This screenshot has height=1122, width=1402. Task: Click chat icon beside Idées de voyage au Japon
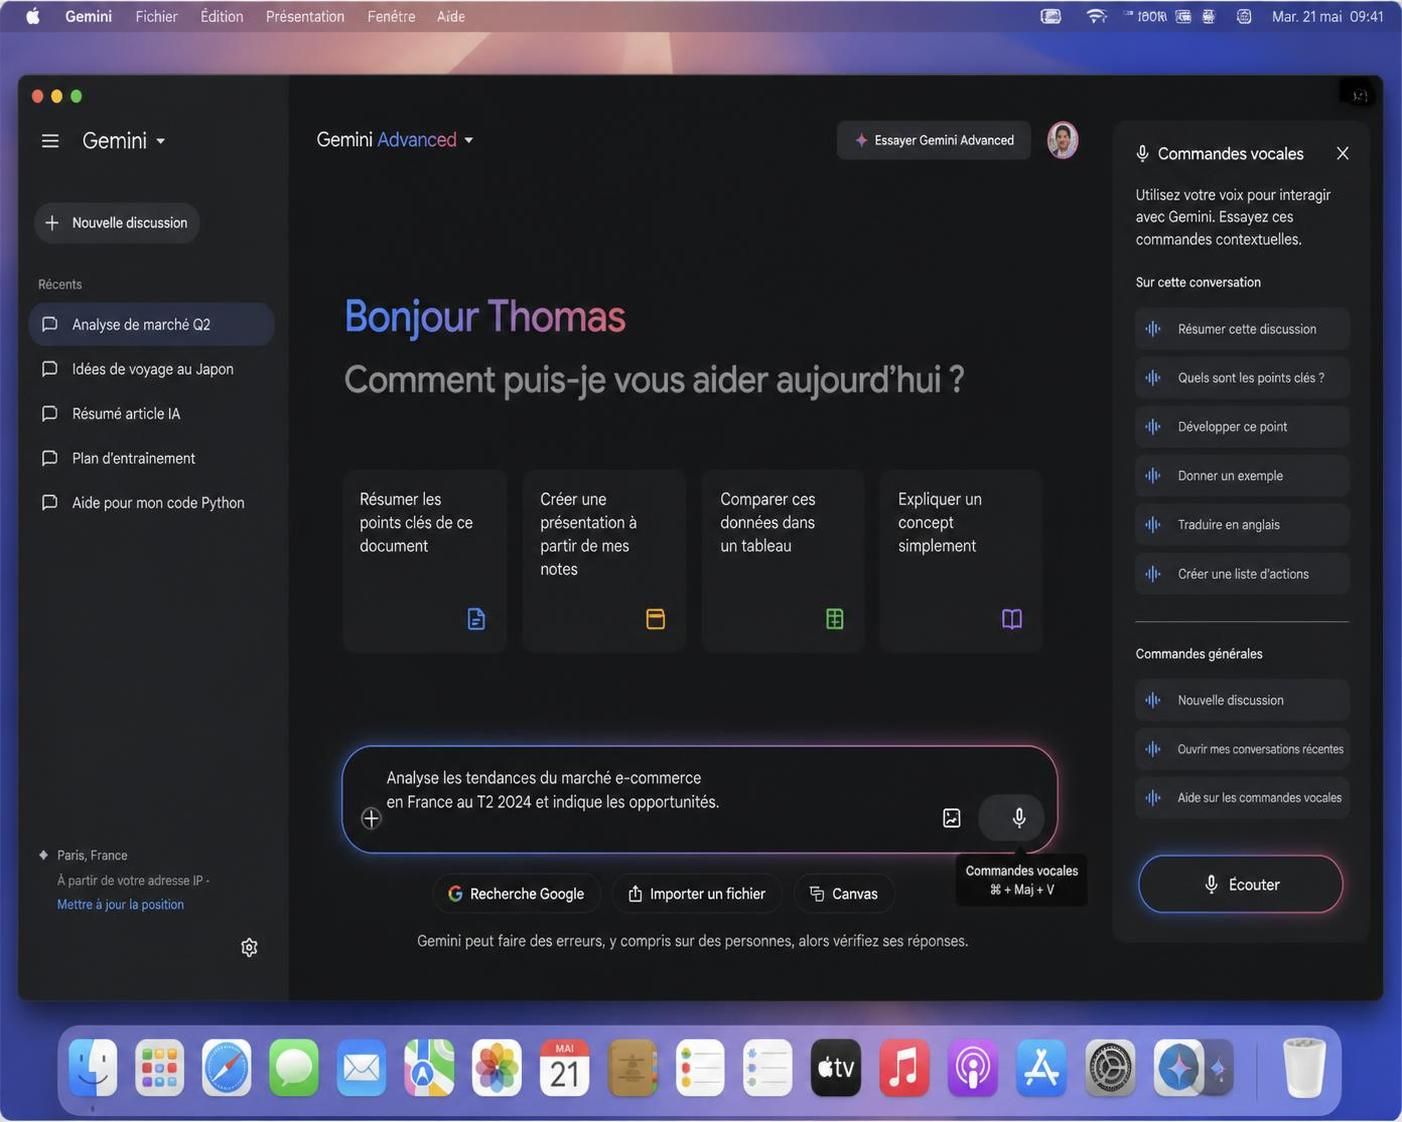click(x=49, y=369)
